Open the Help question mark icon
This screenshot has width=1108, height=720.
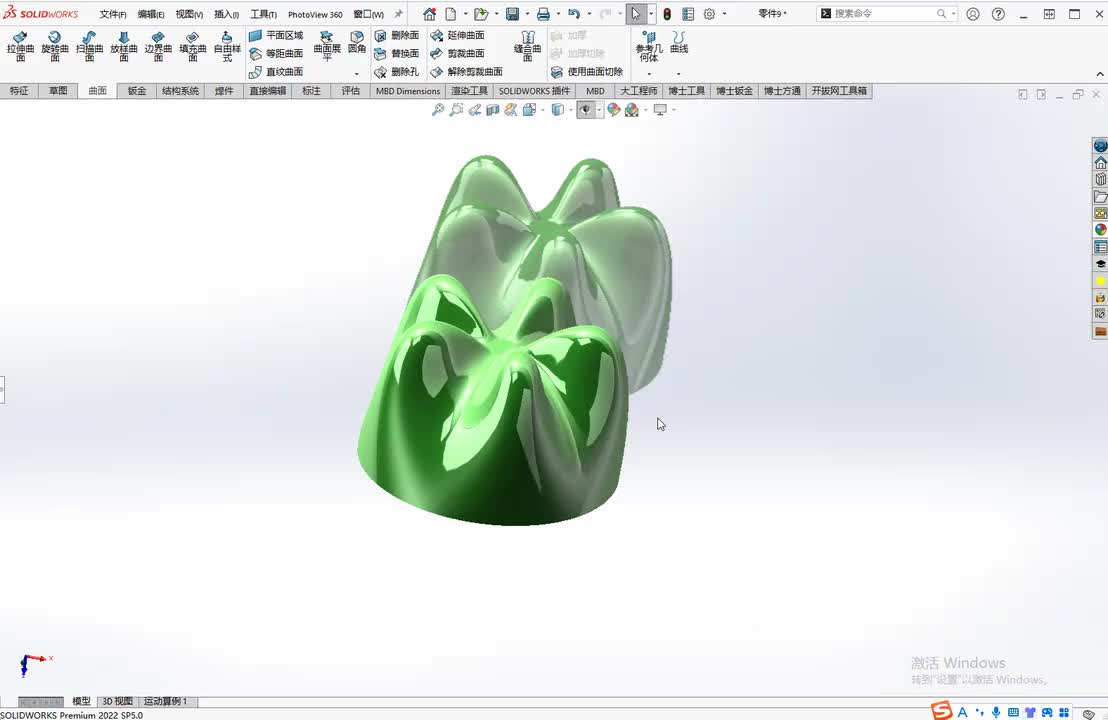coord(998,14)
